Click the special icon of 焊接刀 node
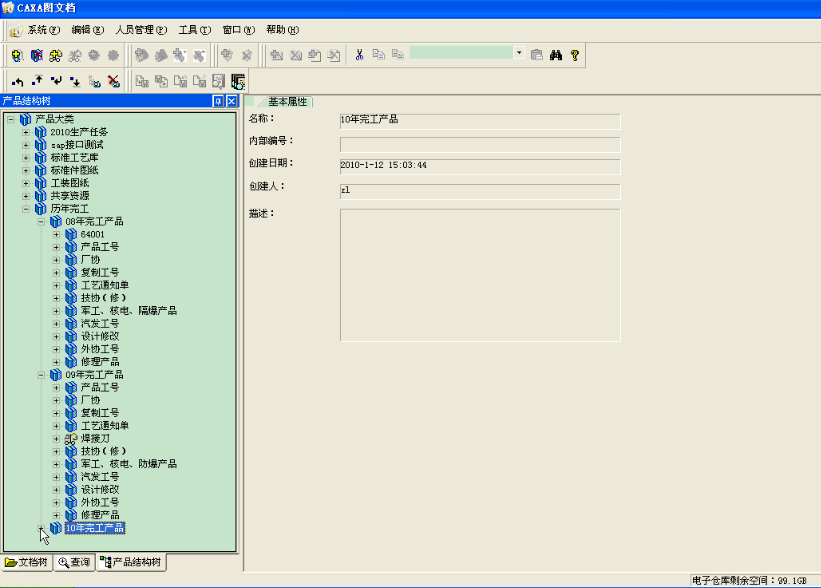Screen dimensions: 821x588 click(x=71, y=439)
